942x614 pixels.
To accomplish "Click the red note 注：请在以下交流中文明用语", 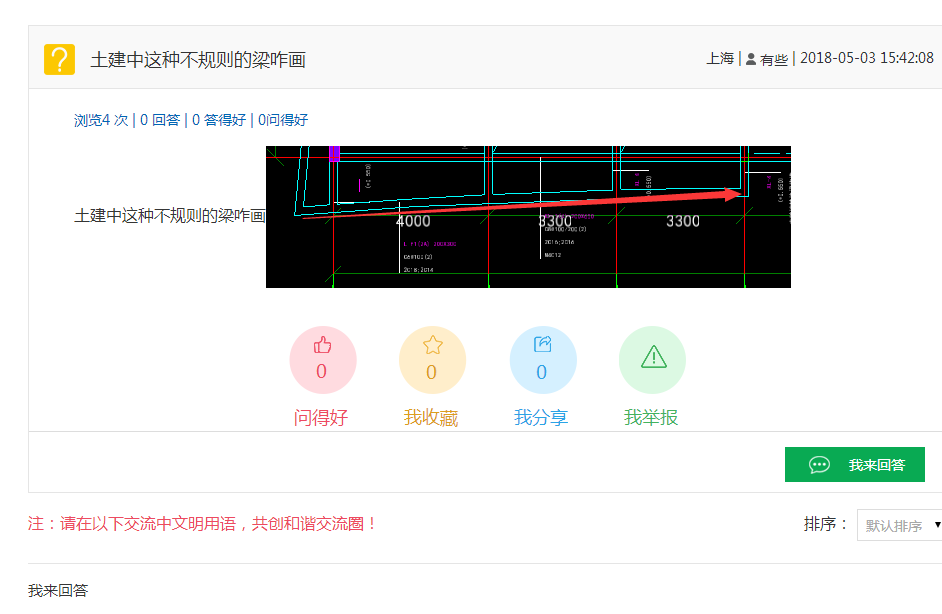I will tap(202, 524).
